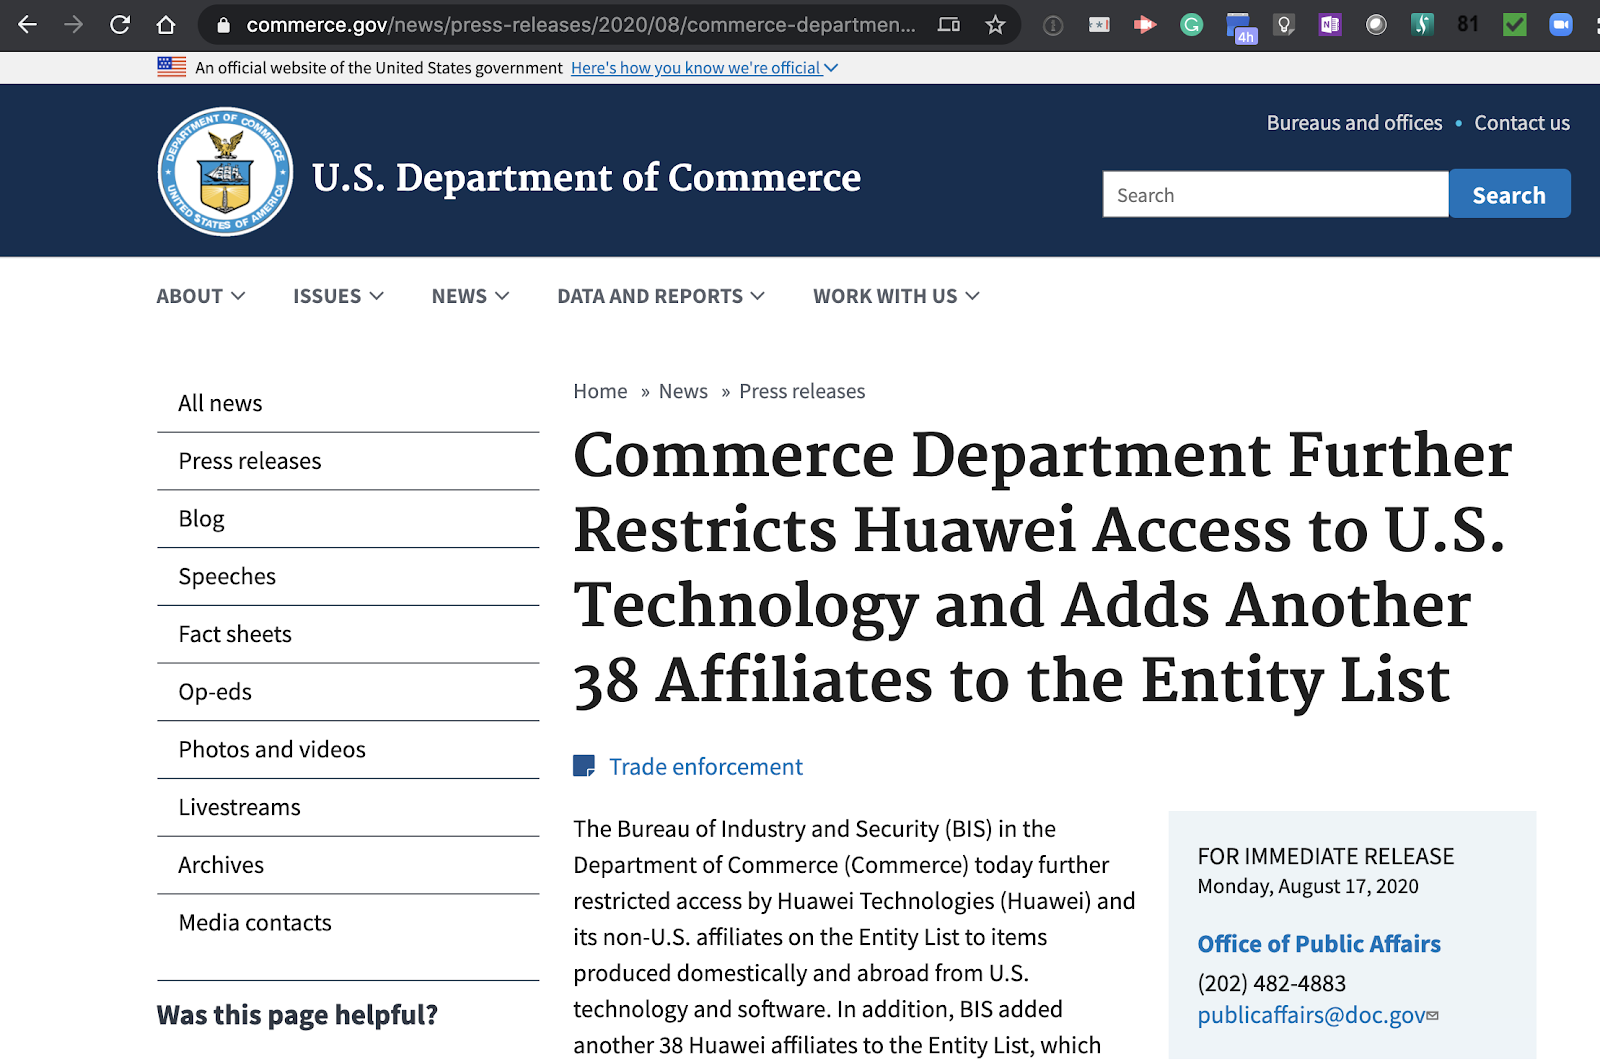The height and width of the screenshot is (1062, 1600).
Task: Click the Home breadcrumb
Action: click(600, 391)
